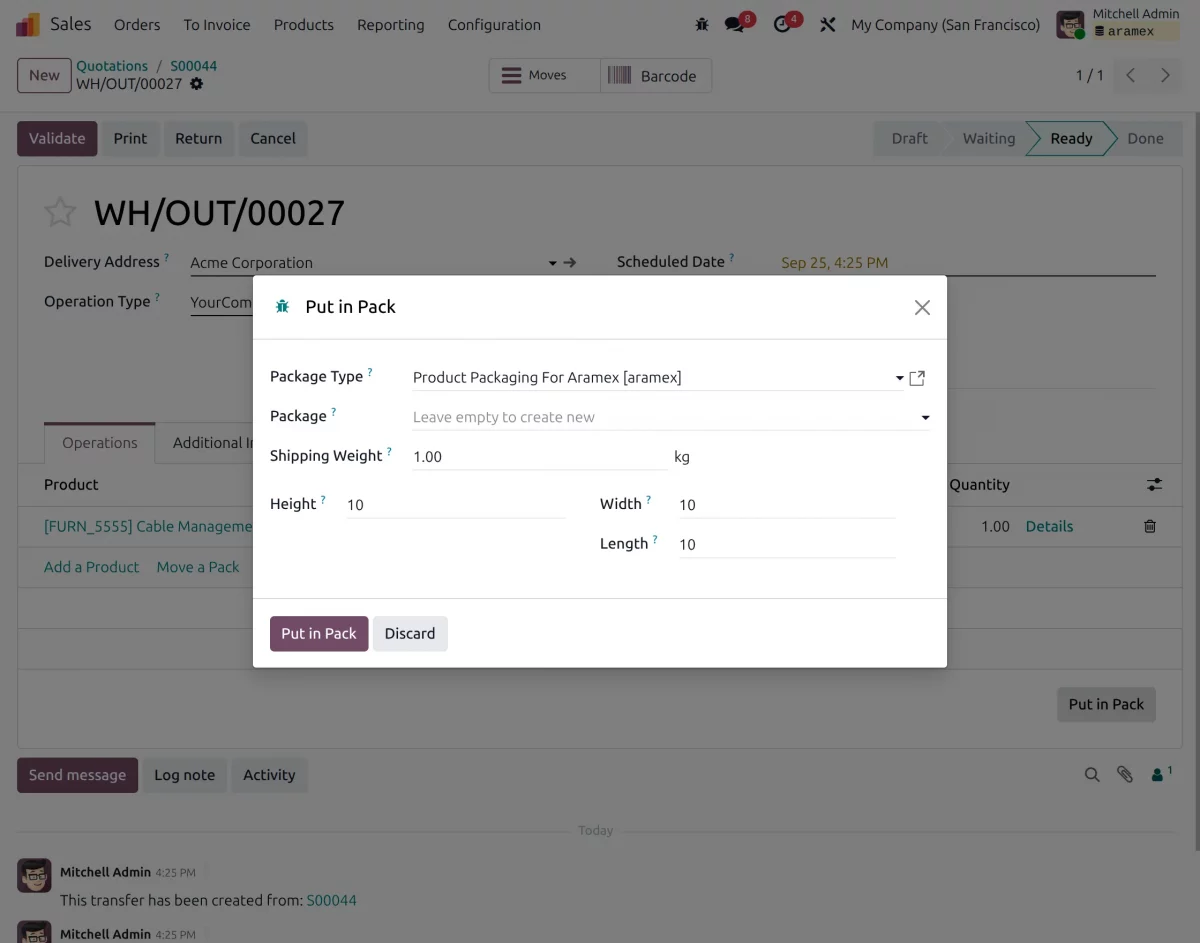Click Put in Pack button in dialog footer
1200x943 pixels.
point(319,634)
